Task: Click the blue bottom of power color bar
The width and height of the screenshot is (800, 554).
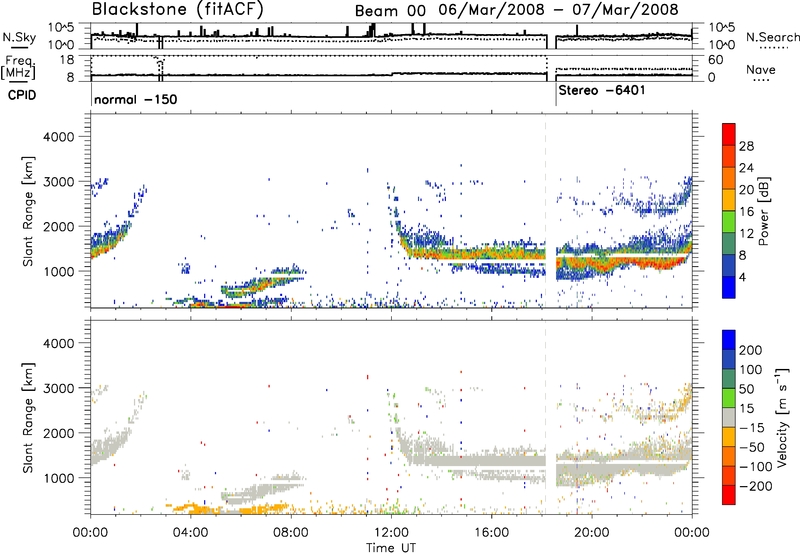Action: click(729, 287)
